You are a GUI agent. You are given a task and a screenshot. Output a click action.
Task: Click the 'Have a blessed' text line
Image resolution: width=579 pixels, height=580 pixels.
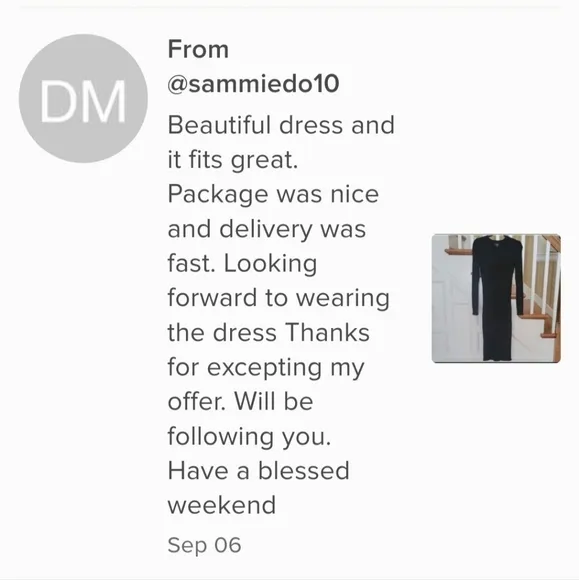(x=259, y=471)
